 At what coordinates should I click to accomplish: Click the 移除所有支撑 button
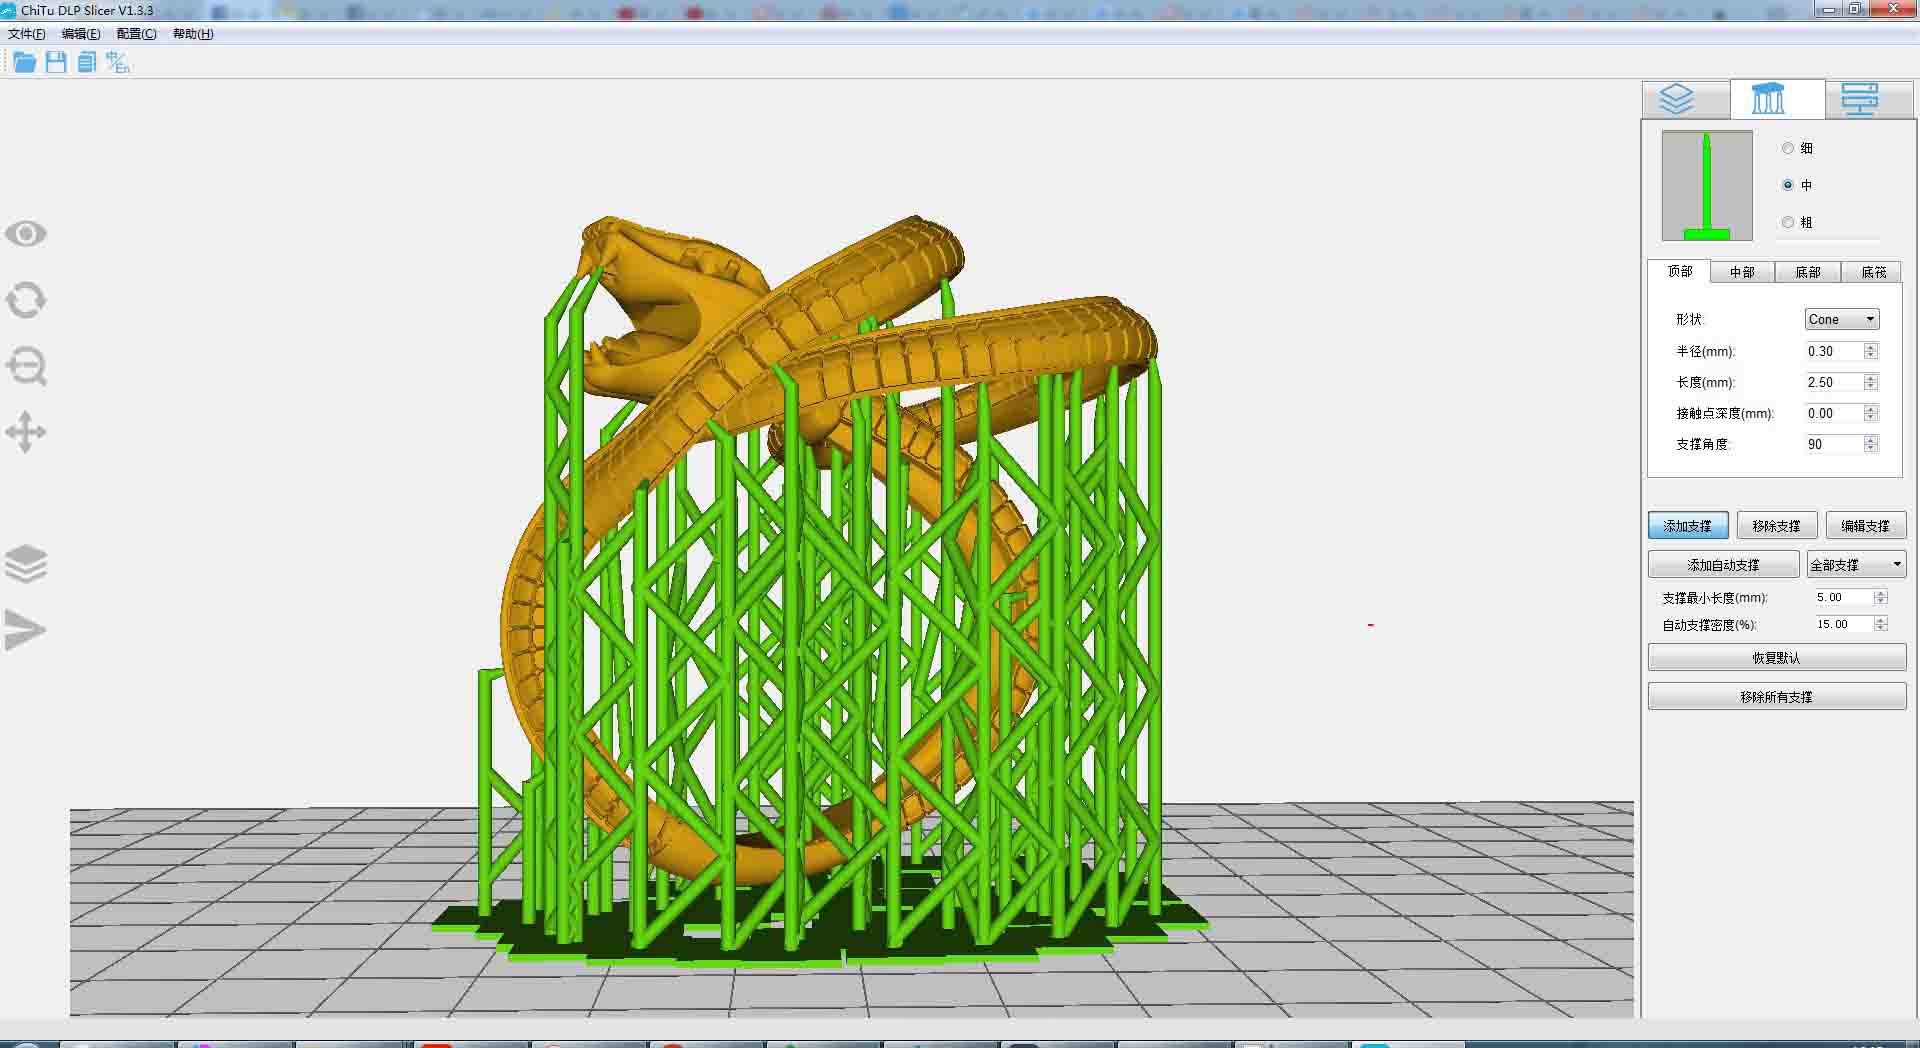(x=1776, y=697)
